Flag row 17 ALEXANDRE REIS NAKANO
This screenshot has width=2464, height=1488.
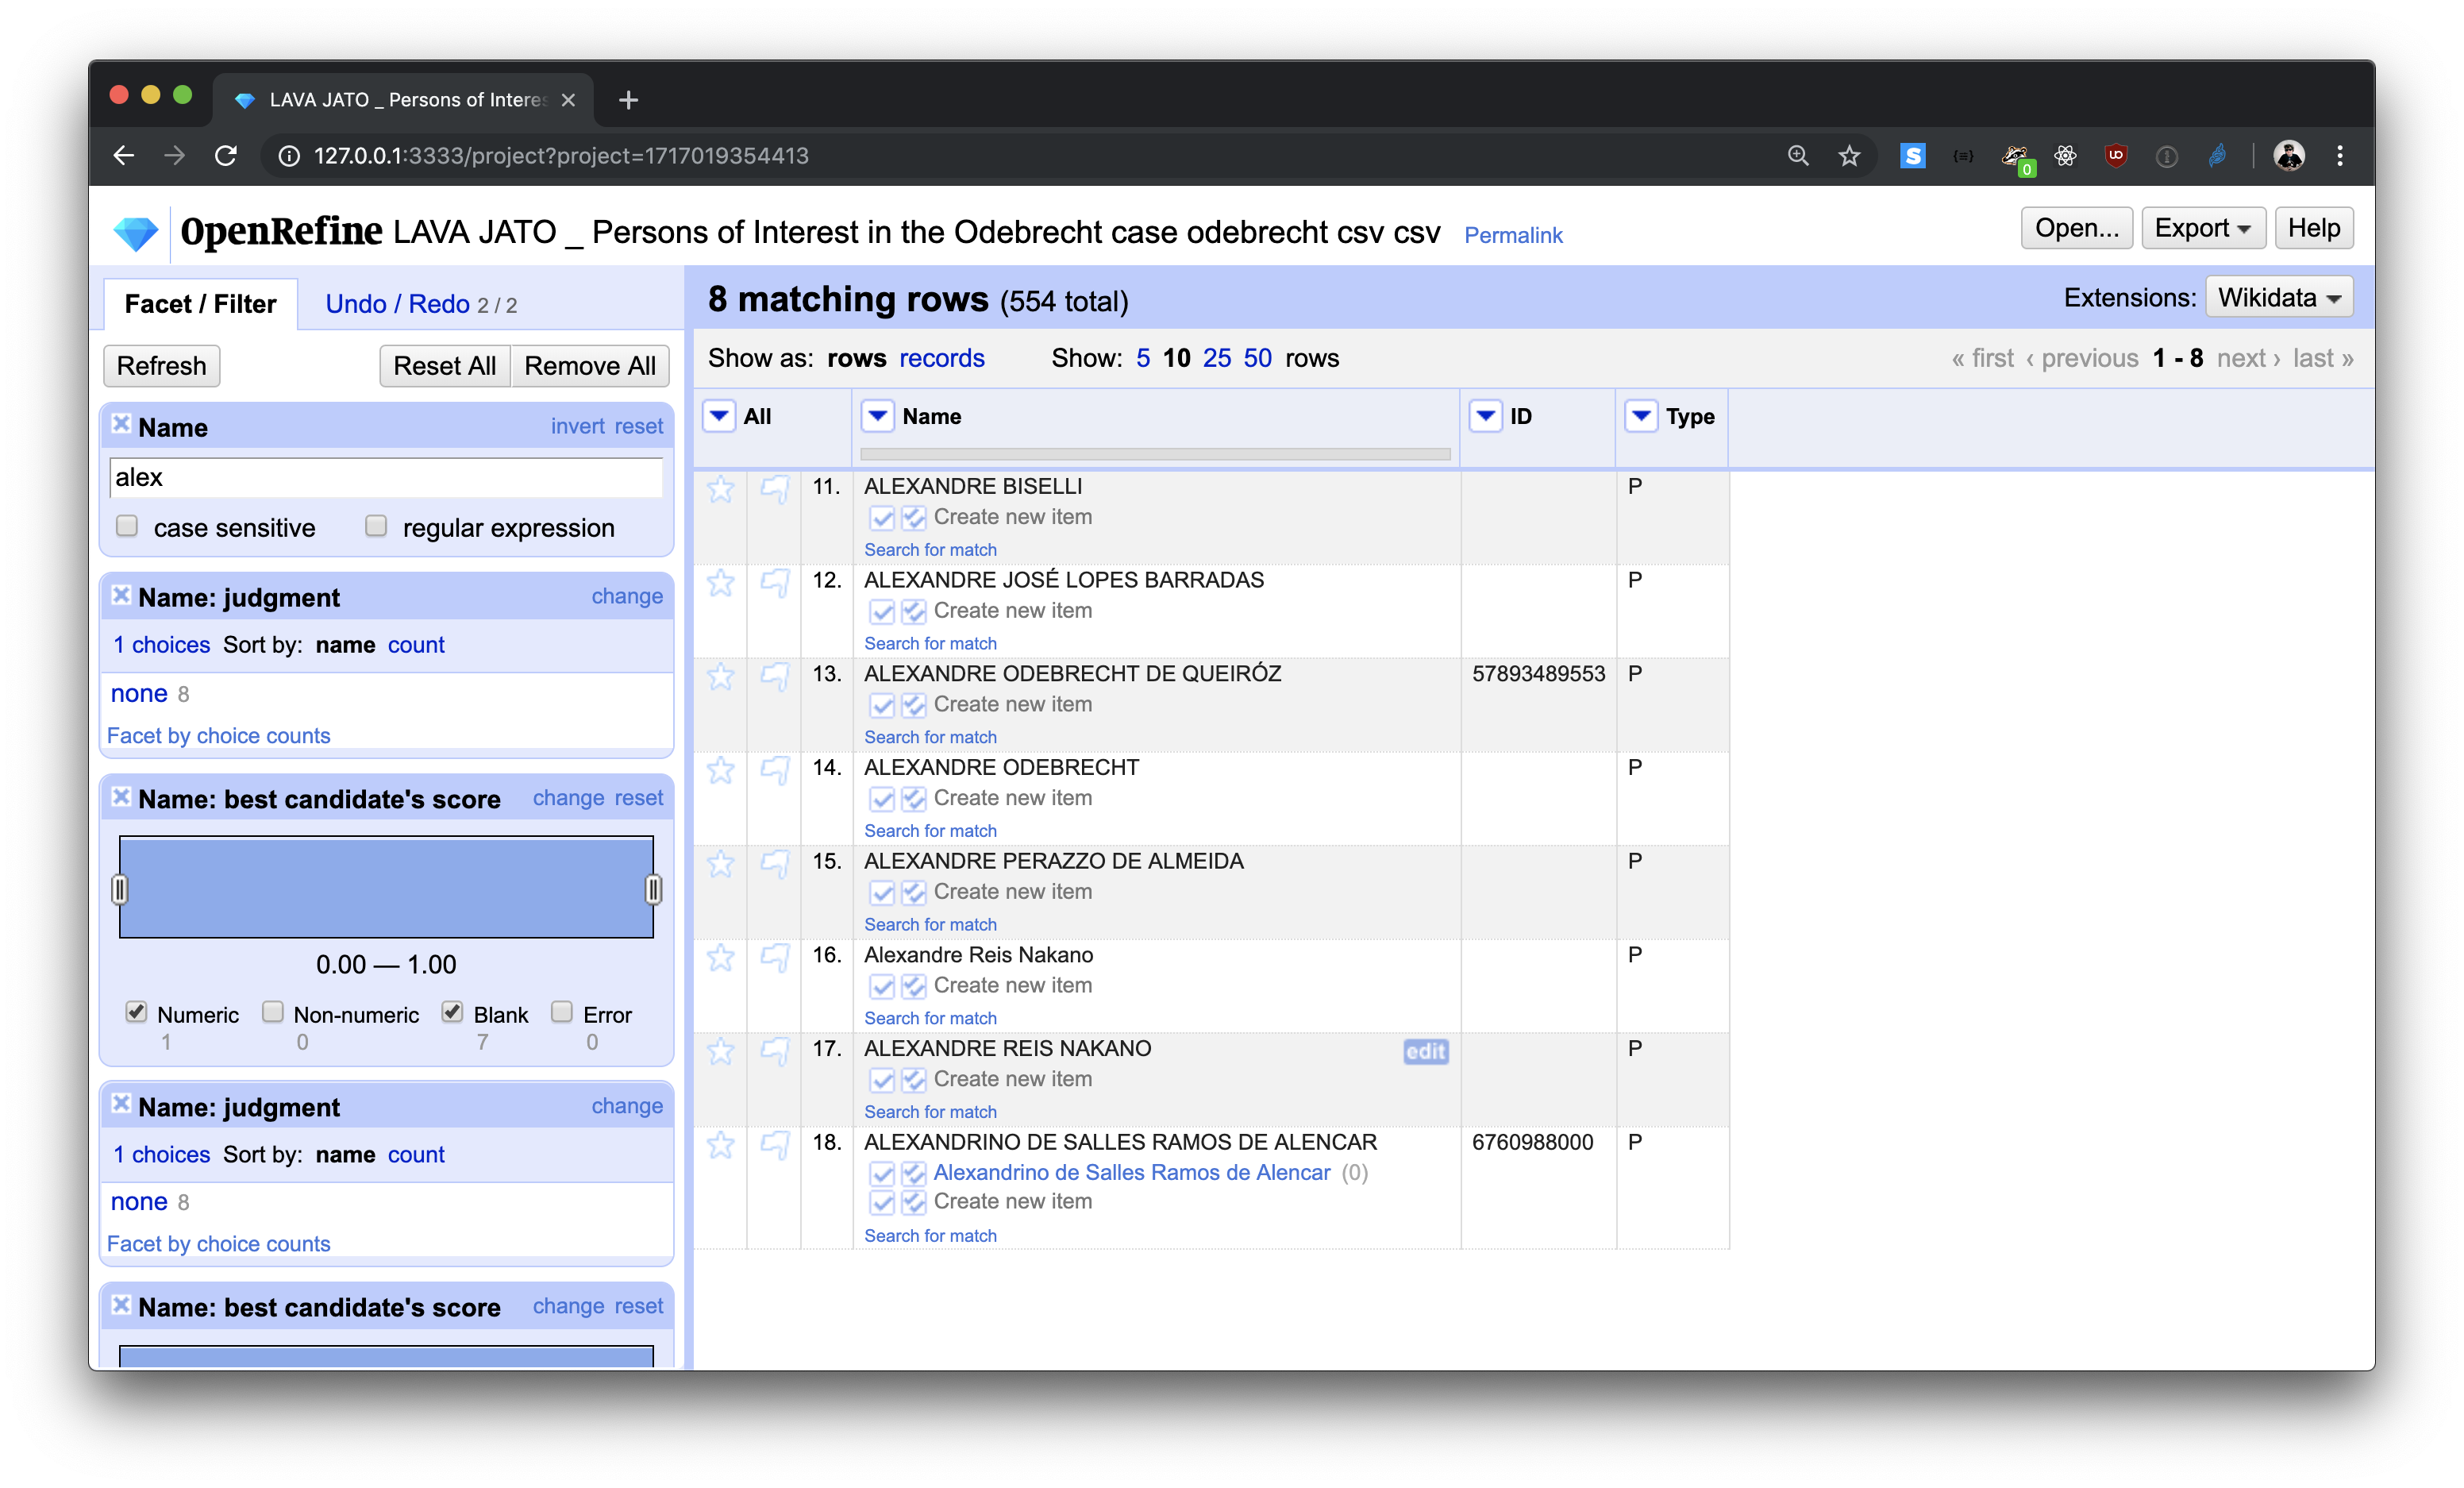[x=775, y=1052]
